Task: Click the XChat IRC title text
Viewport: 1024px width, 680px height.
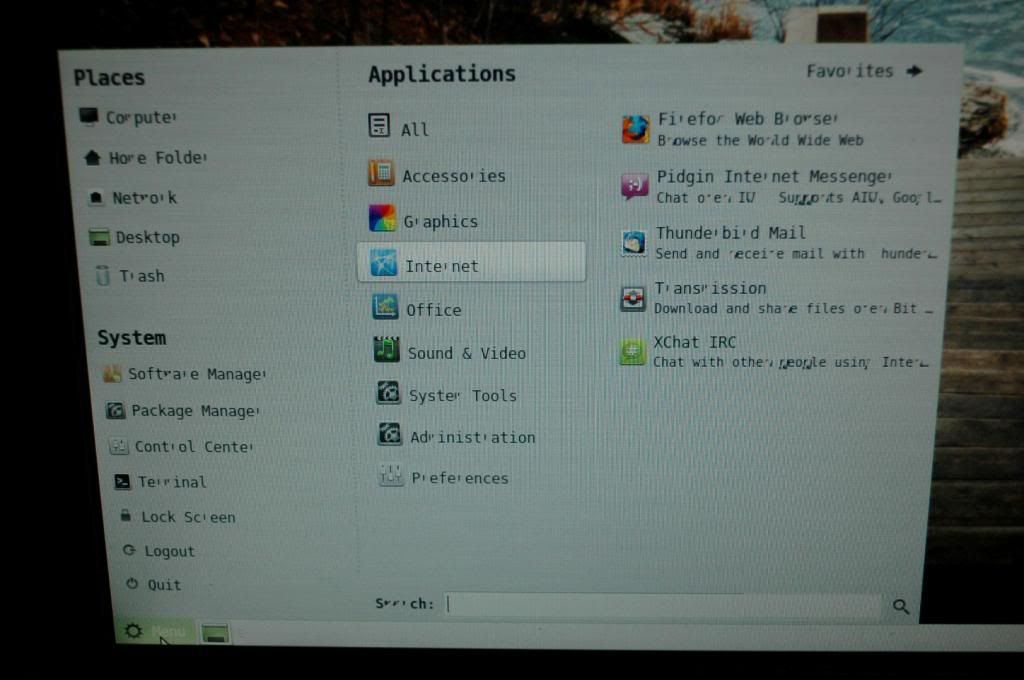Action: 695,342
